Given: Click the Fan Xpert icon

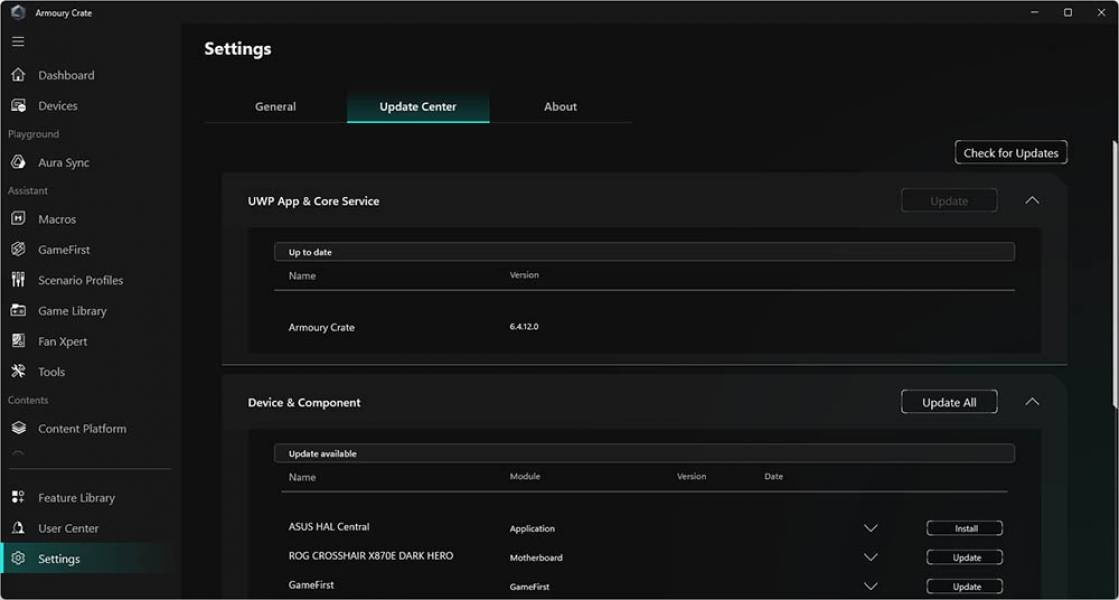Looking at the screenshot, I should pyautogui.click(x=19, y=340).
